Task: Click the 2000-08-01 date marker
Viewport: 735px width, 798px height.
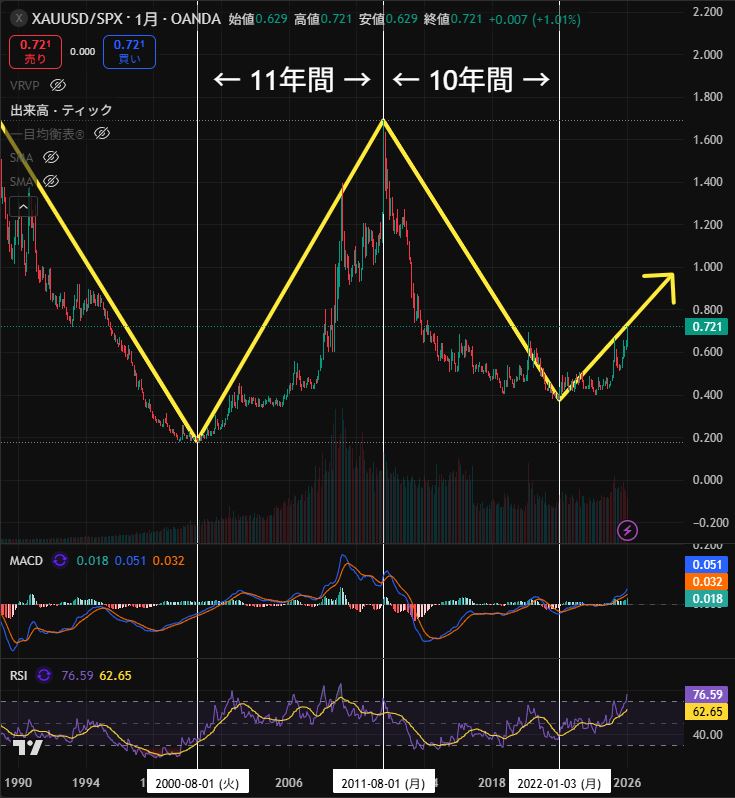Action: coord(198,783)
